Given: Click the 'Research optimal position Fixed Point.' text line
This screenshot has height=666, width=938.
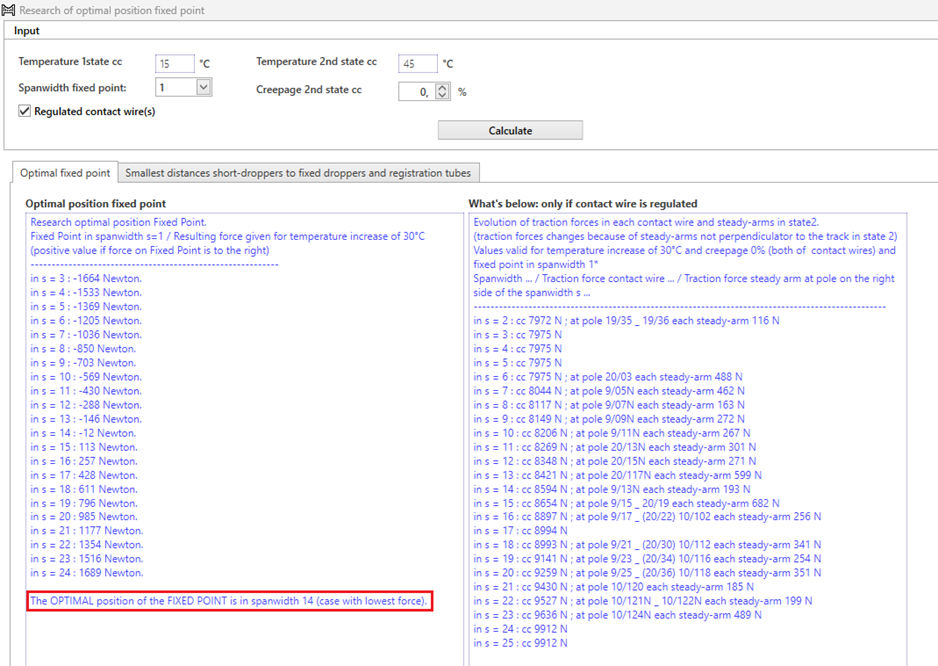Looking at the screenshot, I should point(118,222).
